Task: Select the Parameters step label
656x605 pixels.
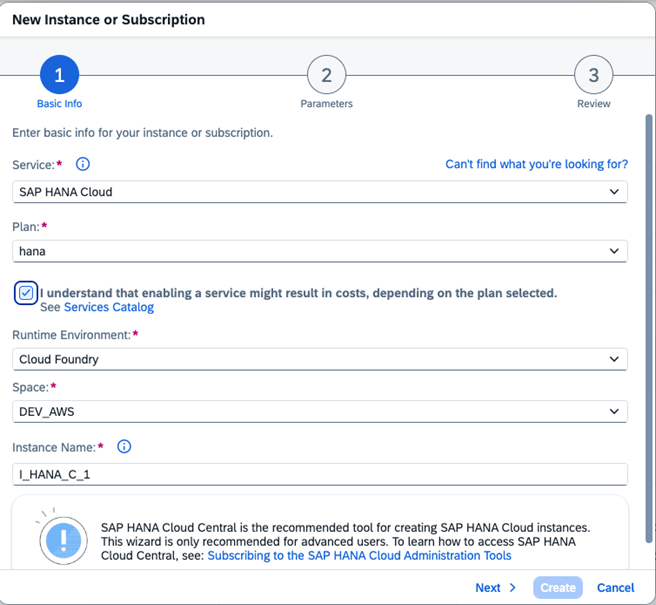Action: (x=326, y=104)
